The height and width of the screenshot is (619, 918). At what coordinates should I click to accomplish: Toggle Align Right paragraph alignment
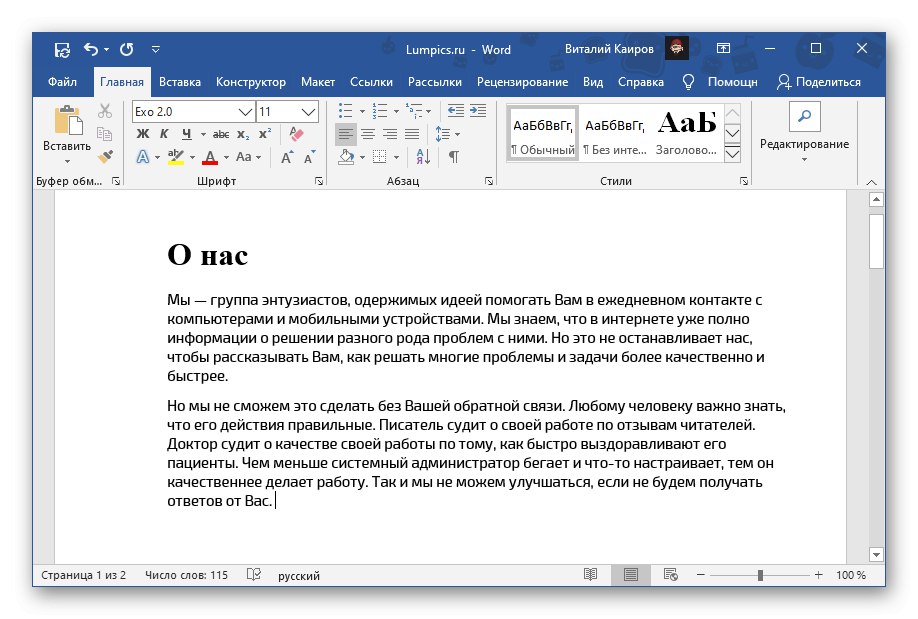point(390,134)
